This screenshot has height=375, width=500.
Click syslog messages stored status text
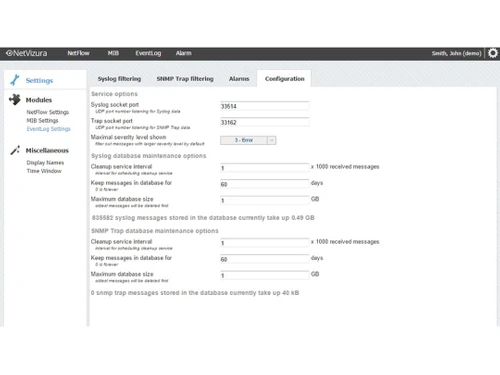[x=203, y=218]
